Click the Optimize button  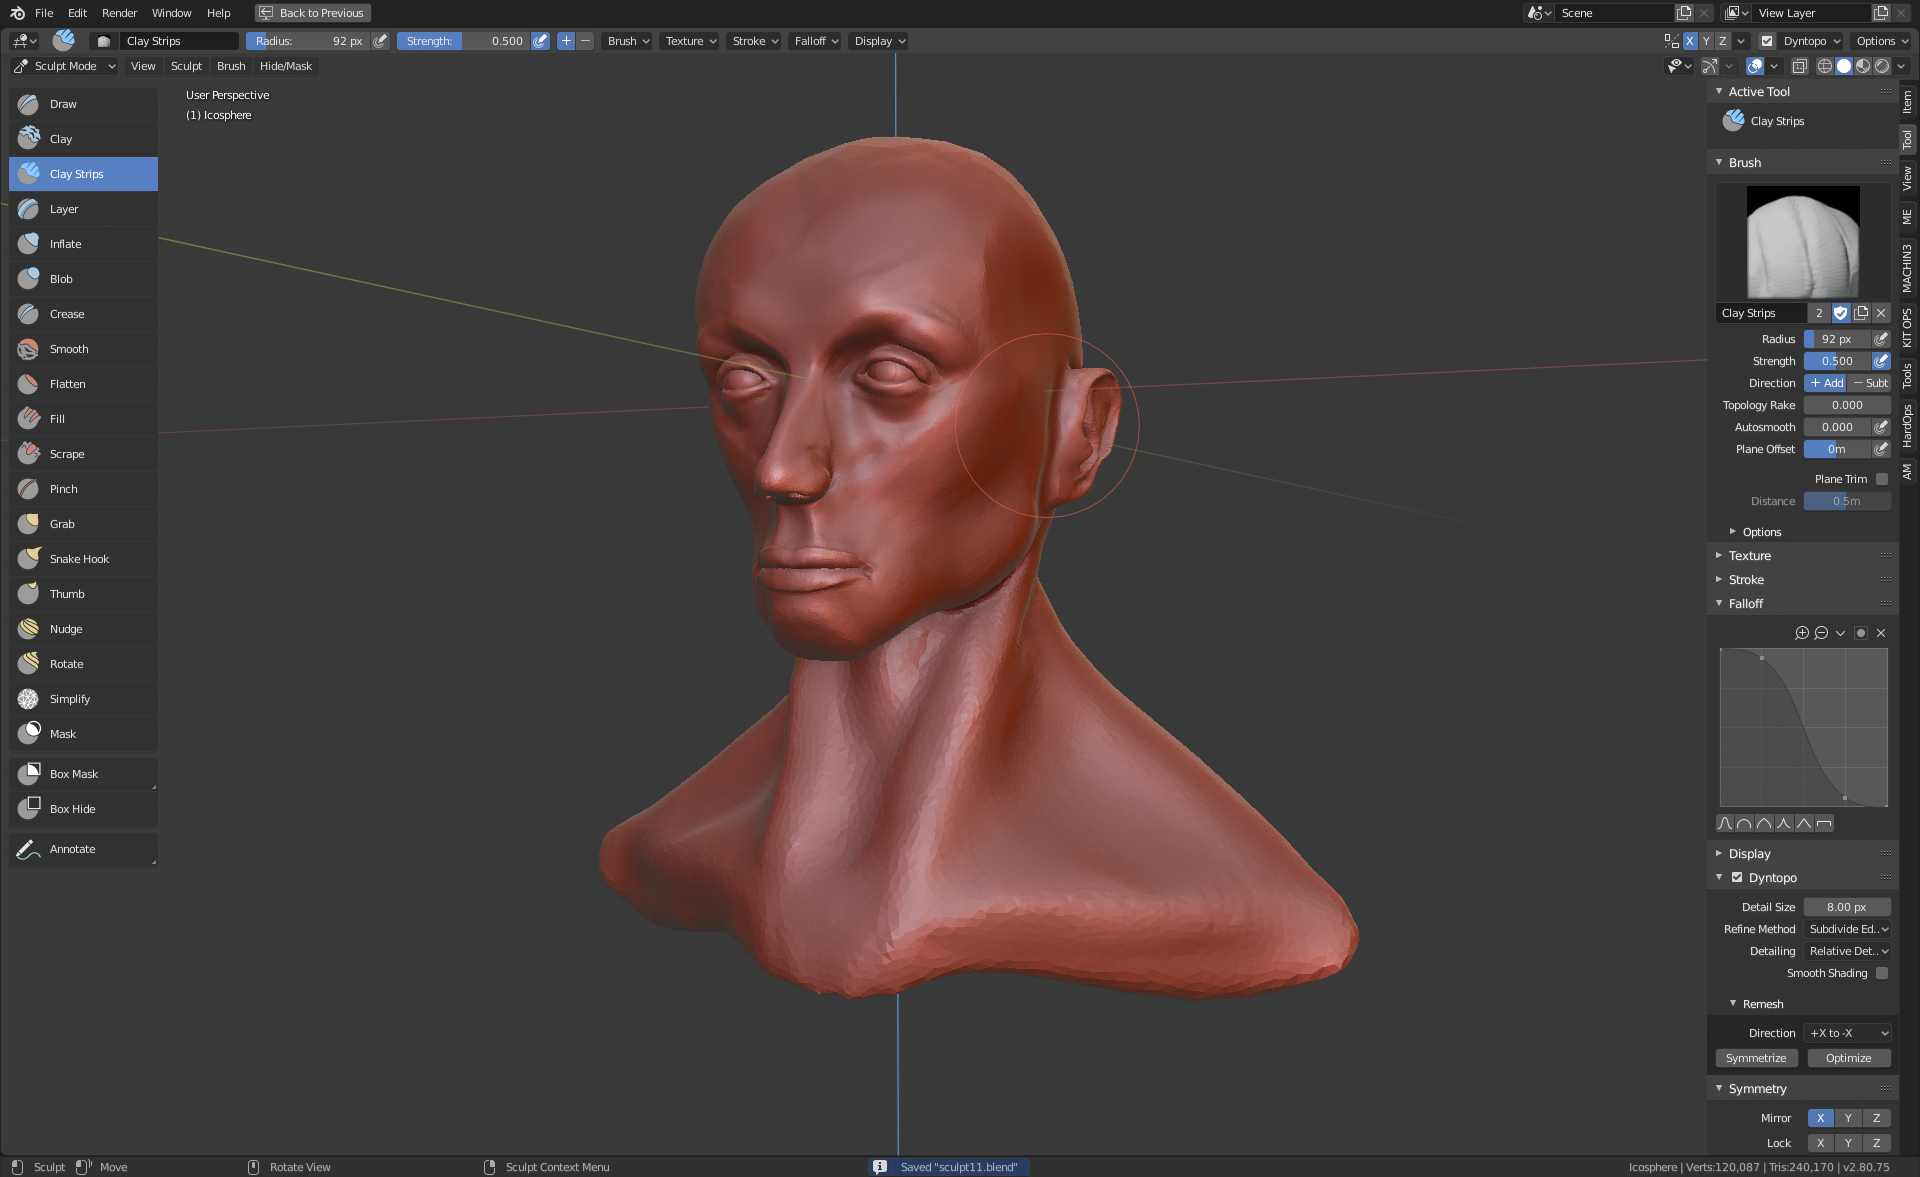(1848, 1058)
